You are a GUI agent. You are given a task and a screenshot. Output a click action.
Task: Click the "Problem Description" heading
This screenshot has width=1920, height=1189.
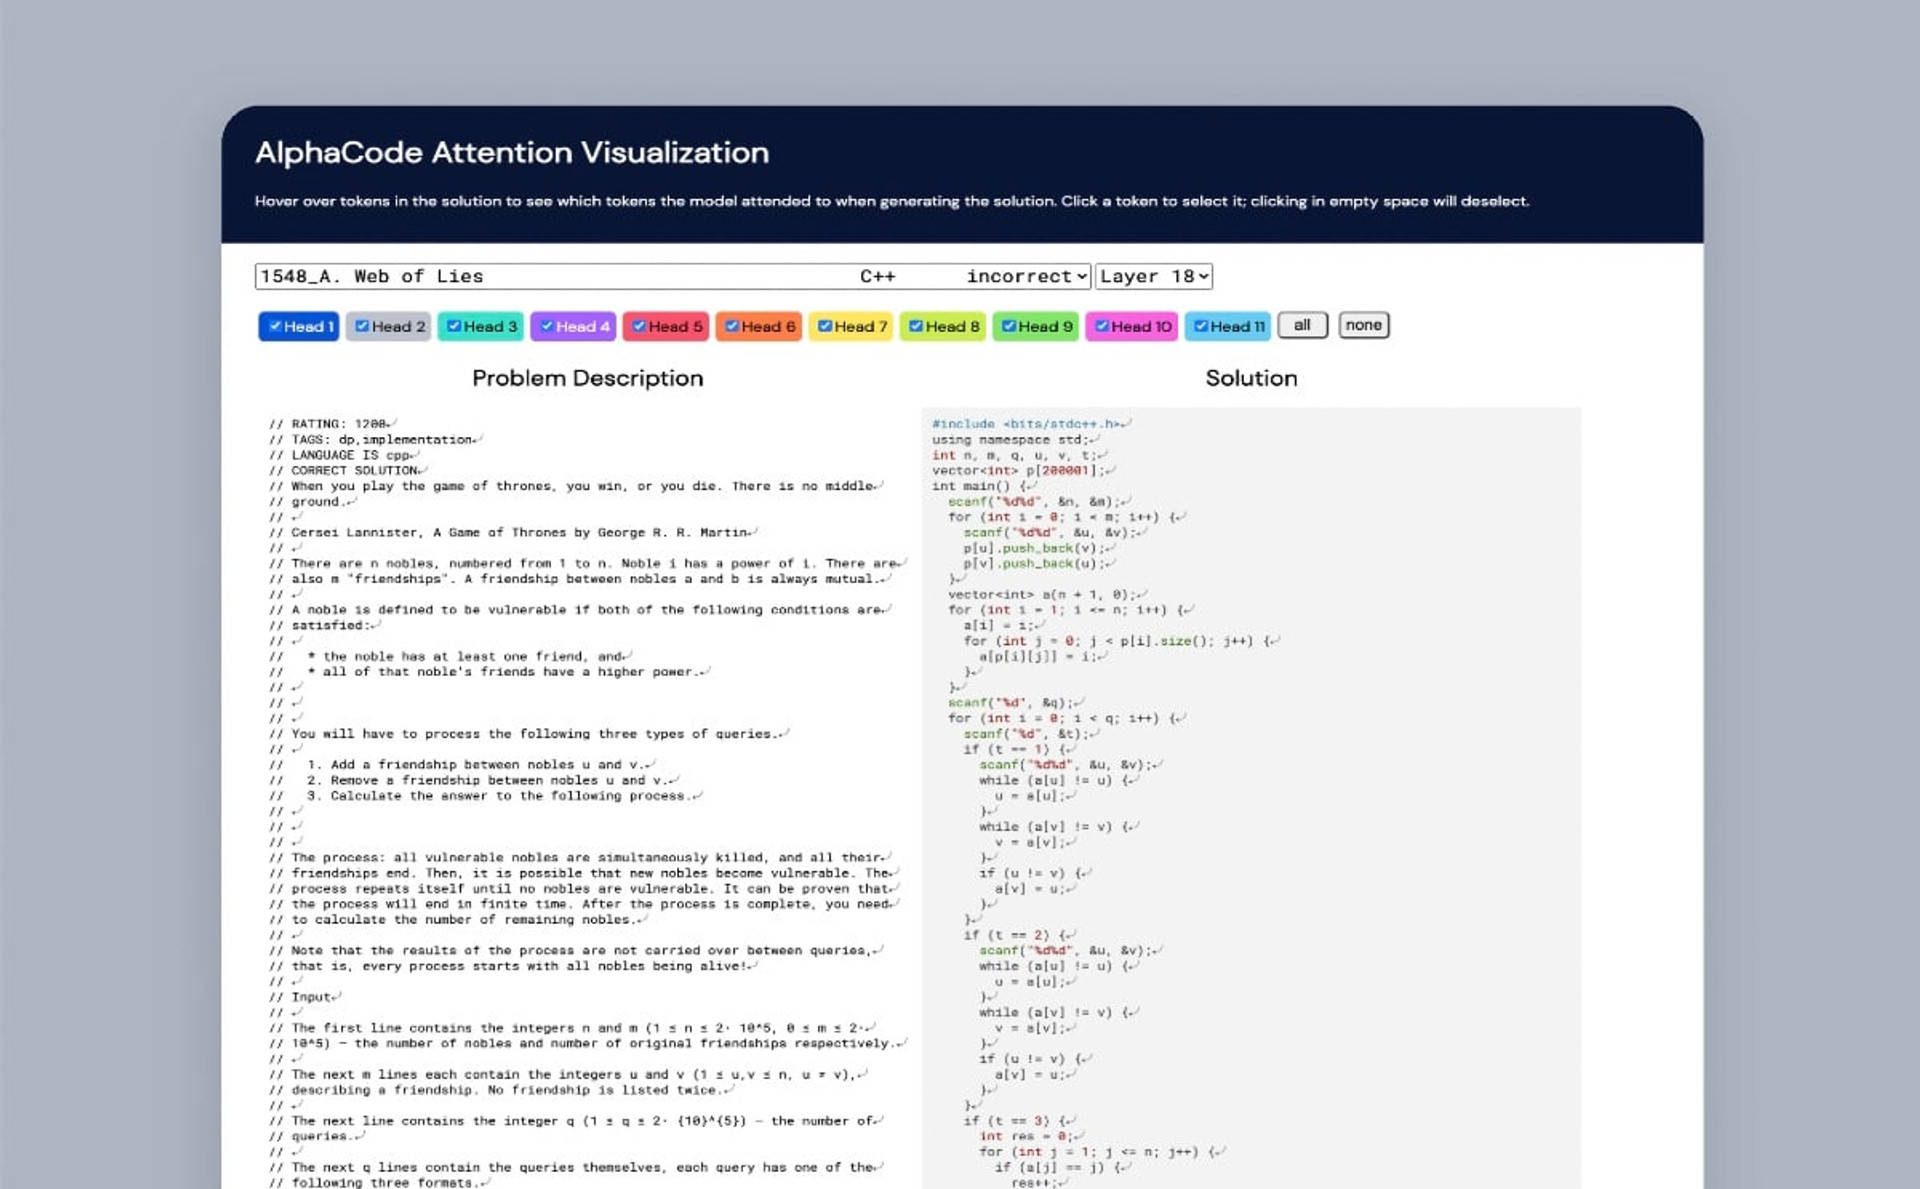point(588,378)
